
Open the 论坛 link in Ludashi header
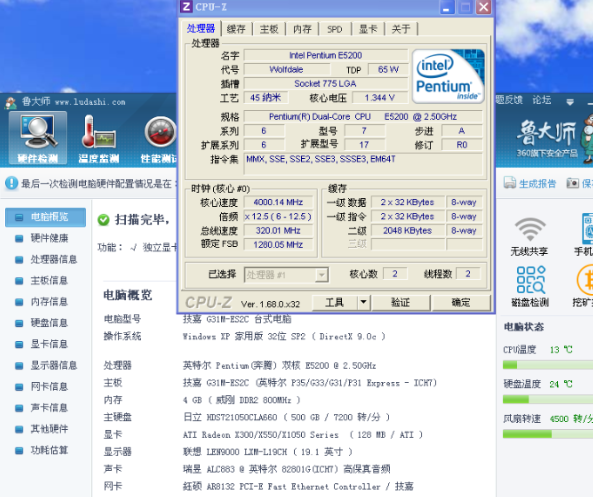542,100
